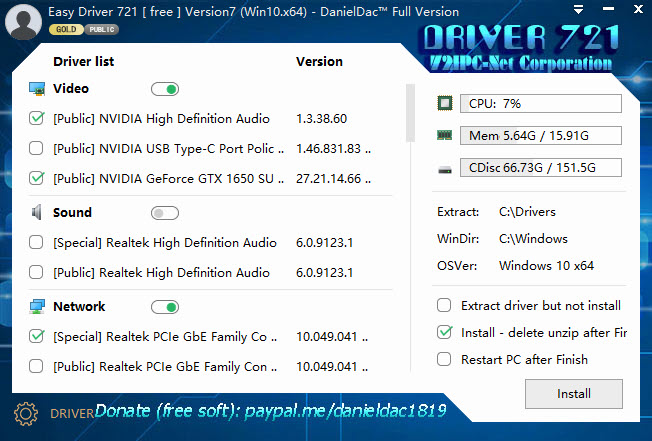Uncheck NVIDIA High Definition Audio driver
This screenshot has height=441, width=652.
tap(36, 118)
